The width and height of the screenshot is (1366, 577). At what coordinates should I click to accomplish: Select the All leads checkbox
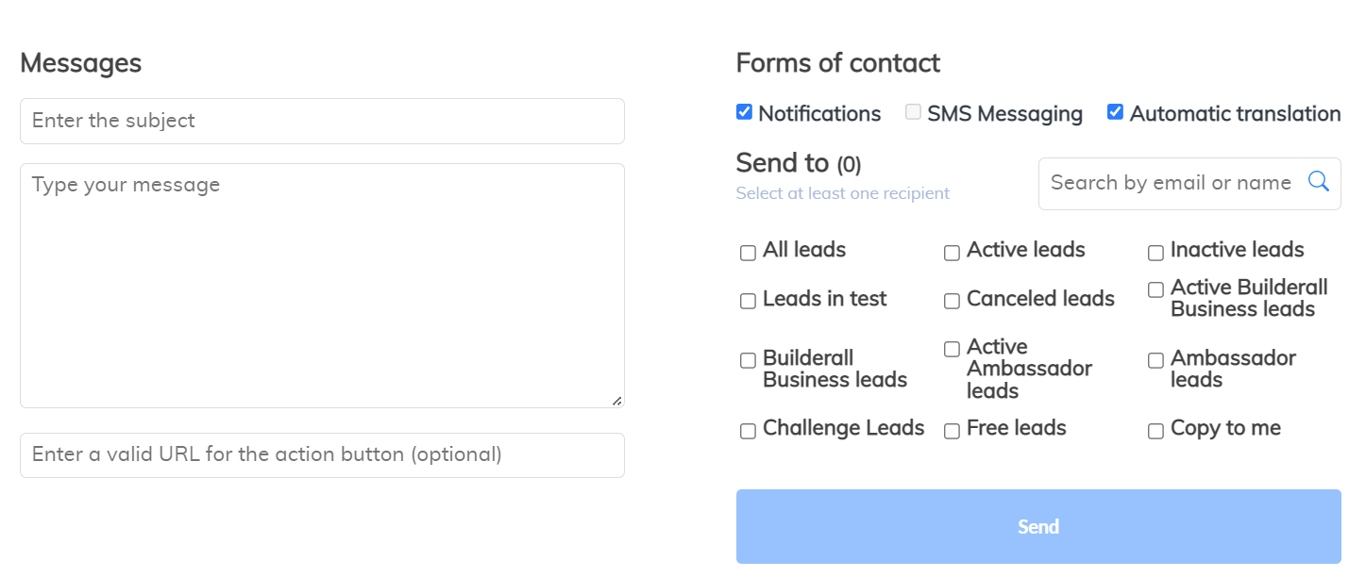click(x=748, y=253)
